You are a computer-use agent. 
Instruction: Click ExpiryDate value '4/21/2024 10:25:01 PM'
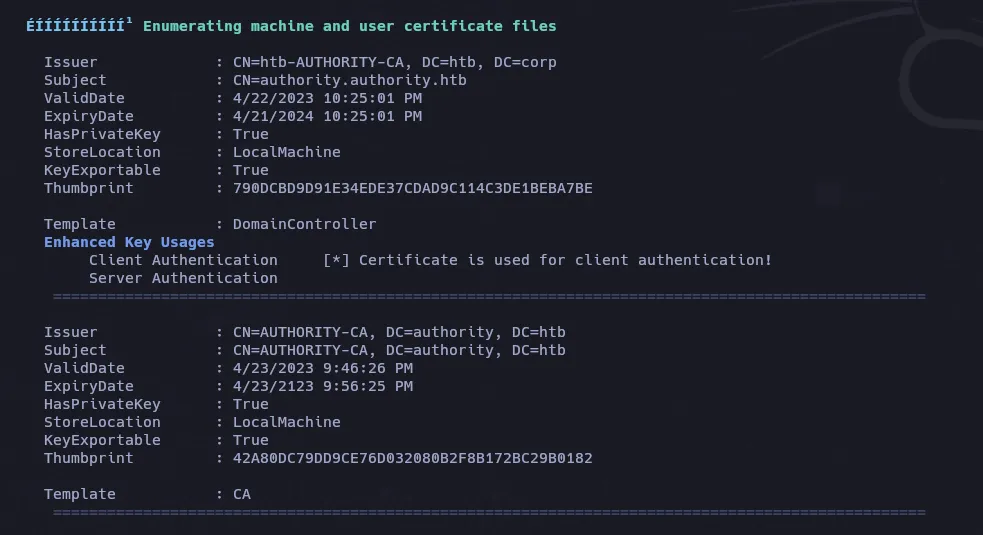click(327, 117)
